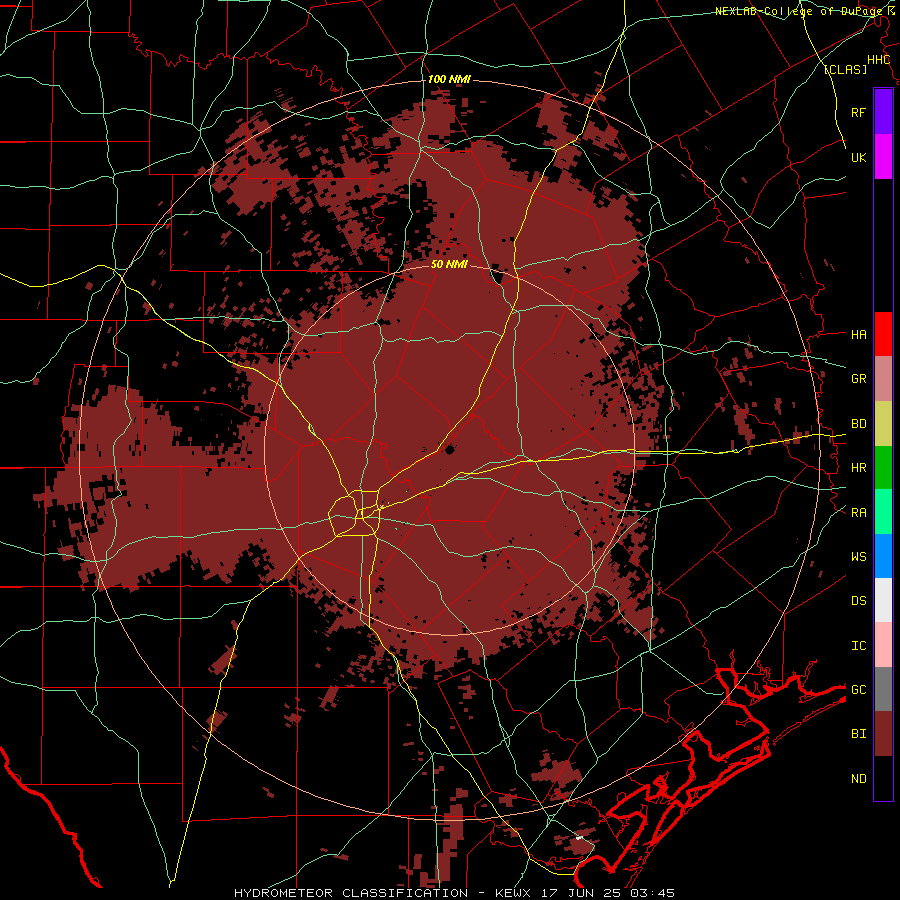
Task: Click the HR legend label
Action: 859,468
